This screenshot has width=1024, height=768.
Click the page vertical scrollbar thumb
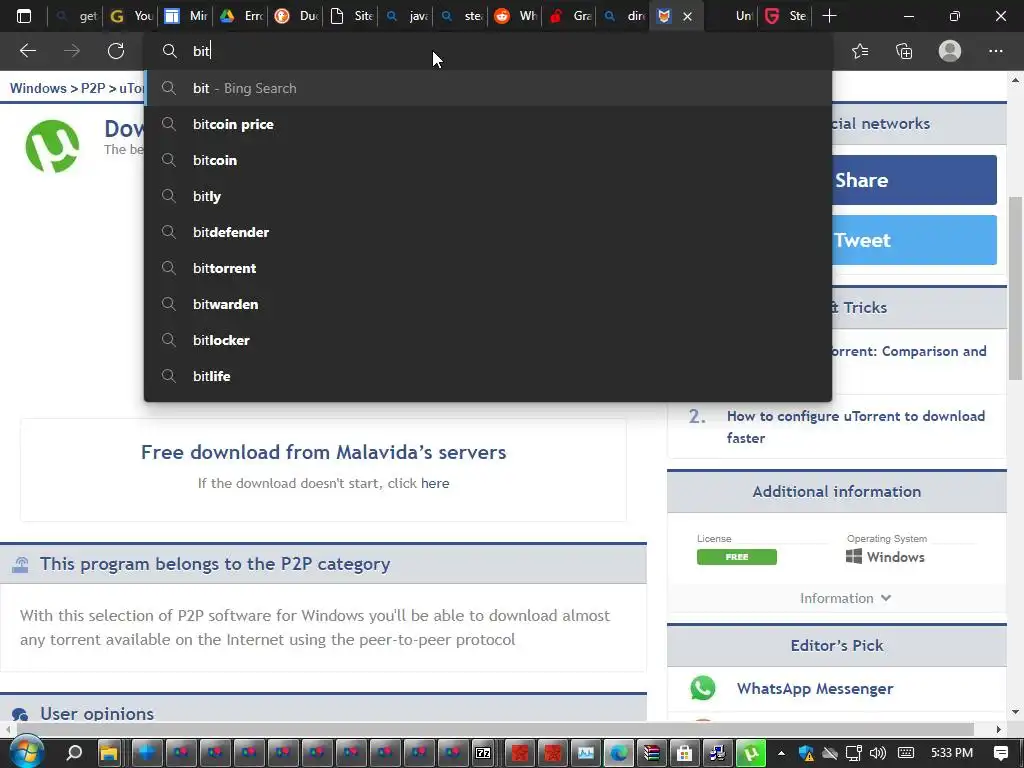(1016, 287)
